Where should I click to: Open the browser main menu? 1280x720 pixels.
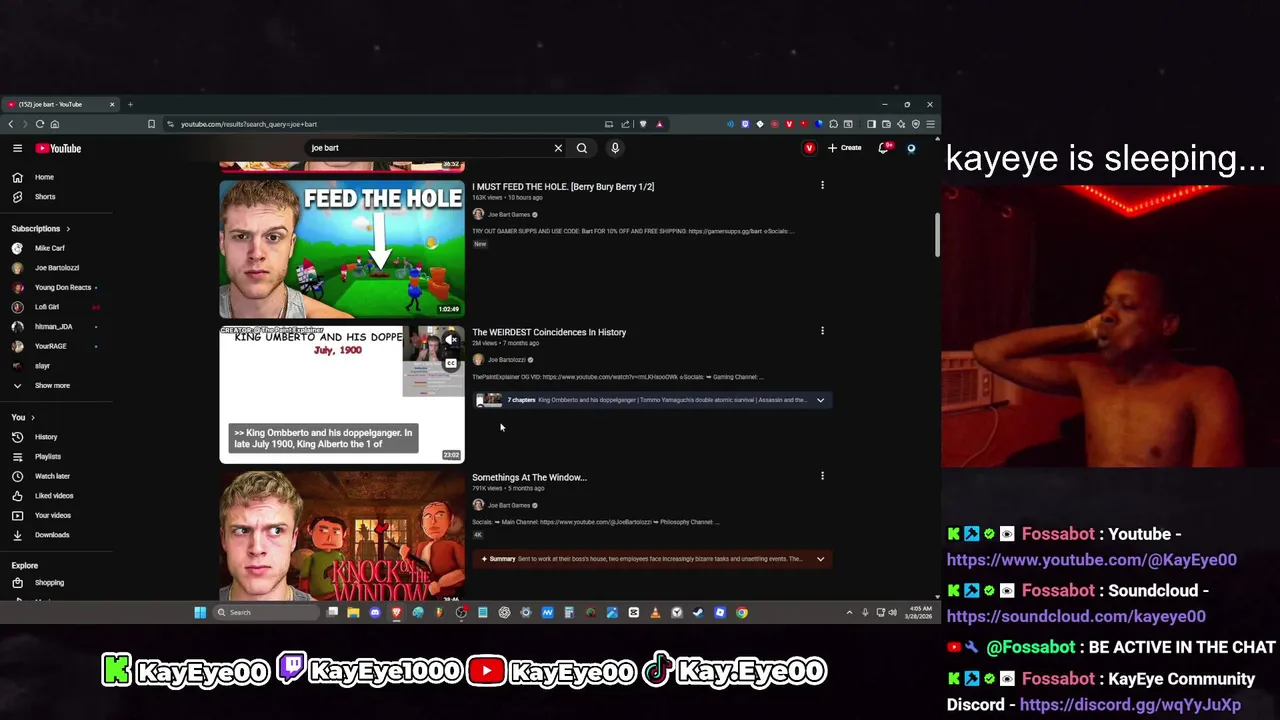(930, 124)
